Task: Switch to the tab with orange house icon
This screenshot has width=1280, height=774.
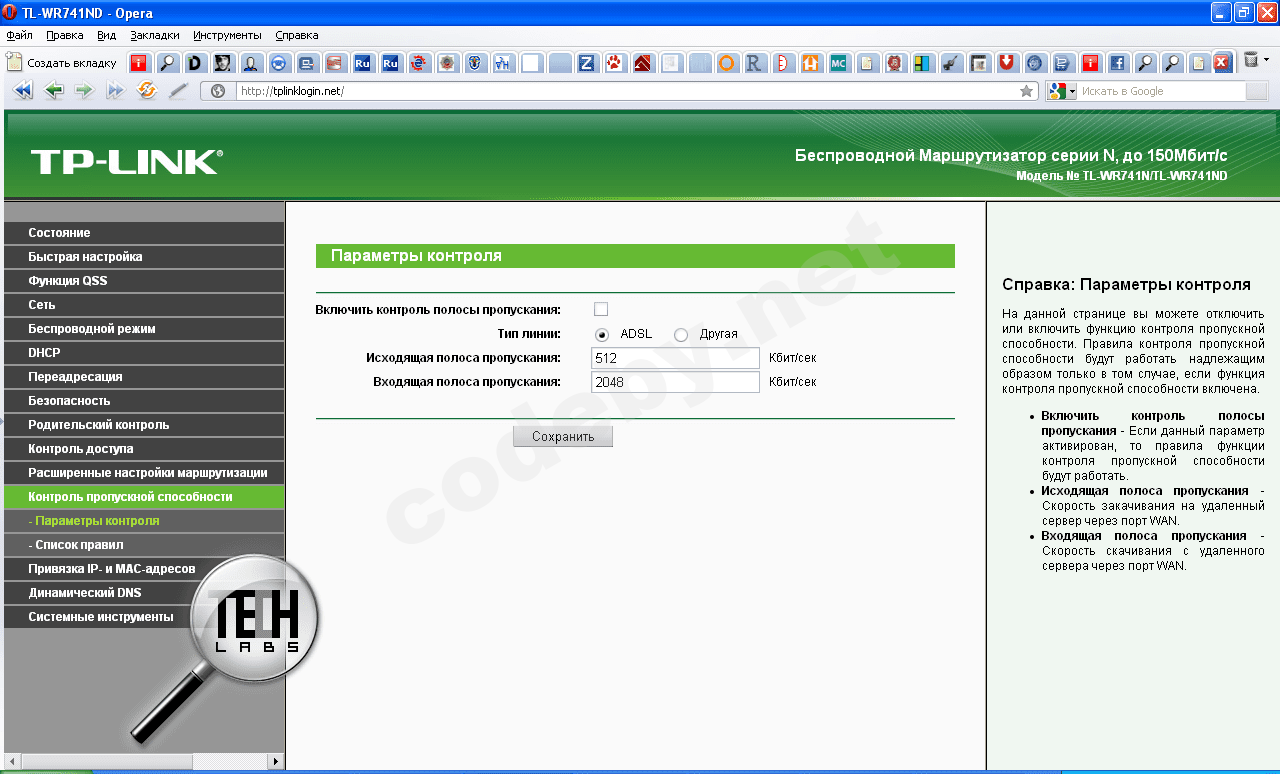Action: 811,63
